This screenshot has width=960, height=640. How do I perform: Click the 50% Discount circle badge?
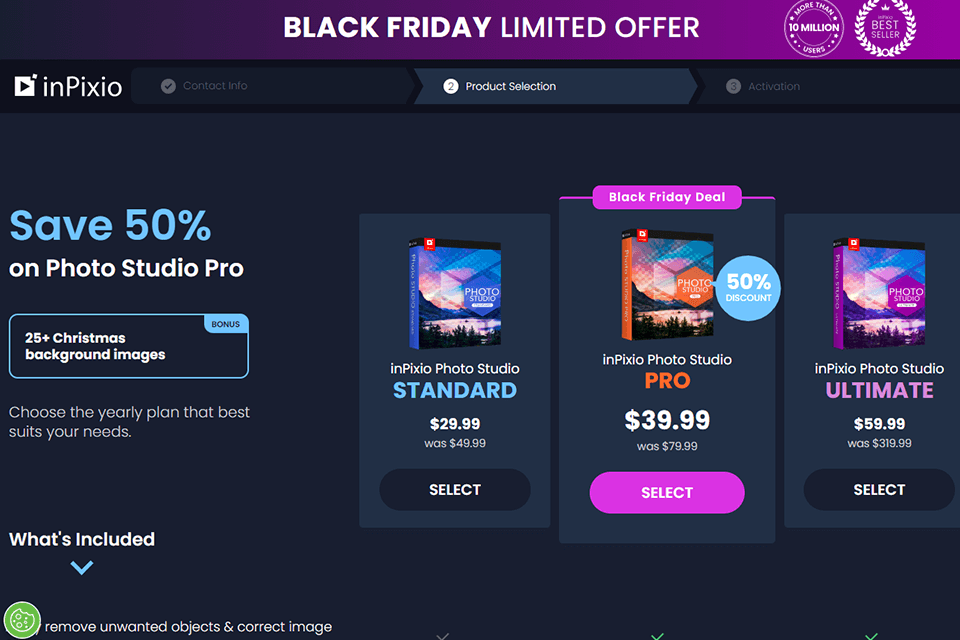coord(748,288)
